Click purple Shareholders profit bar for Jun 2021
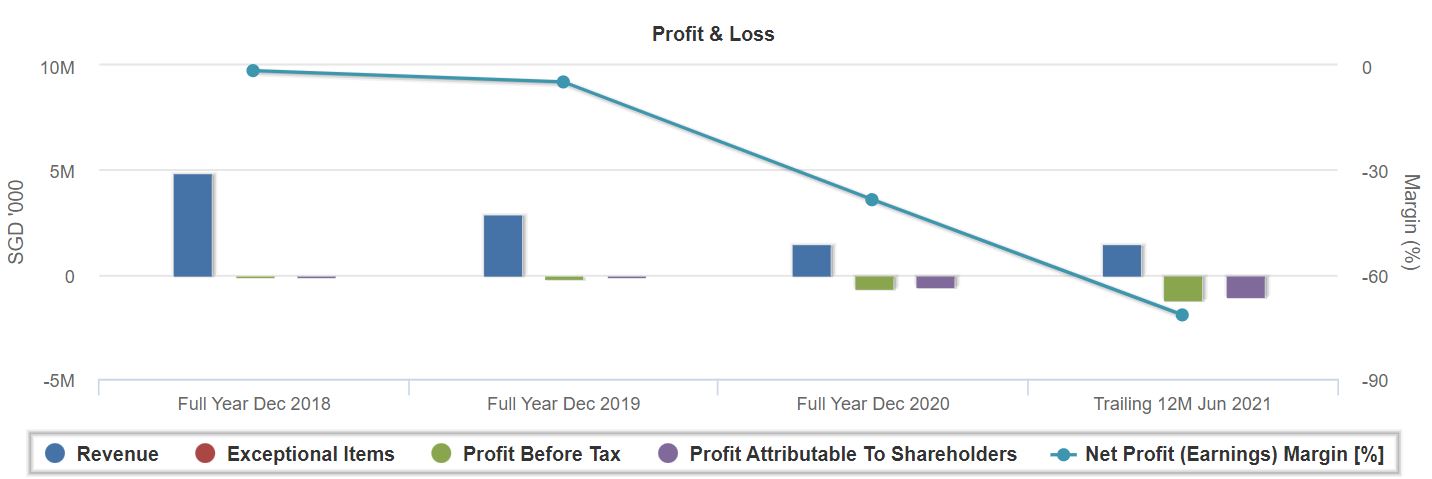 tap(1245, 286)
